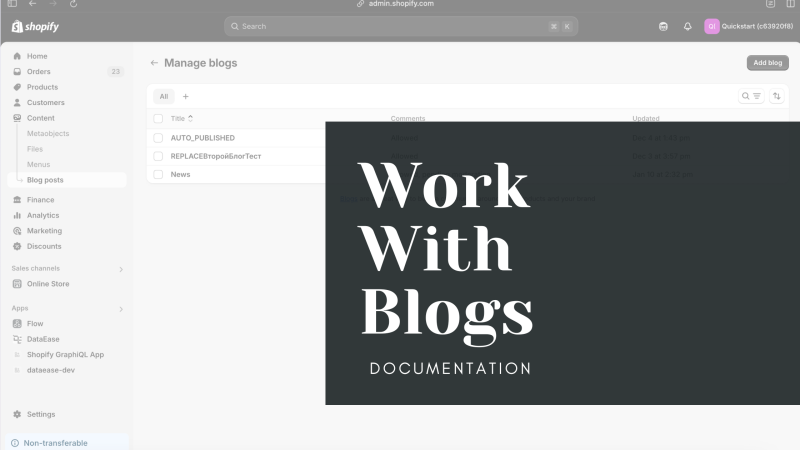The height and width of the screenshot is (450, 800).
Task: Click the Updated column header
Action: pyautogui.click(x=646, y=118)
